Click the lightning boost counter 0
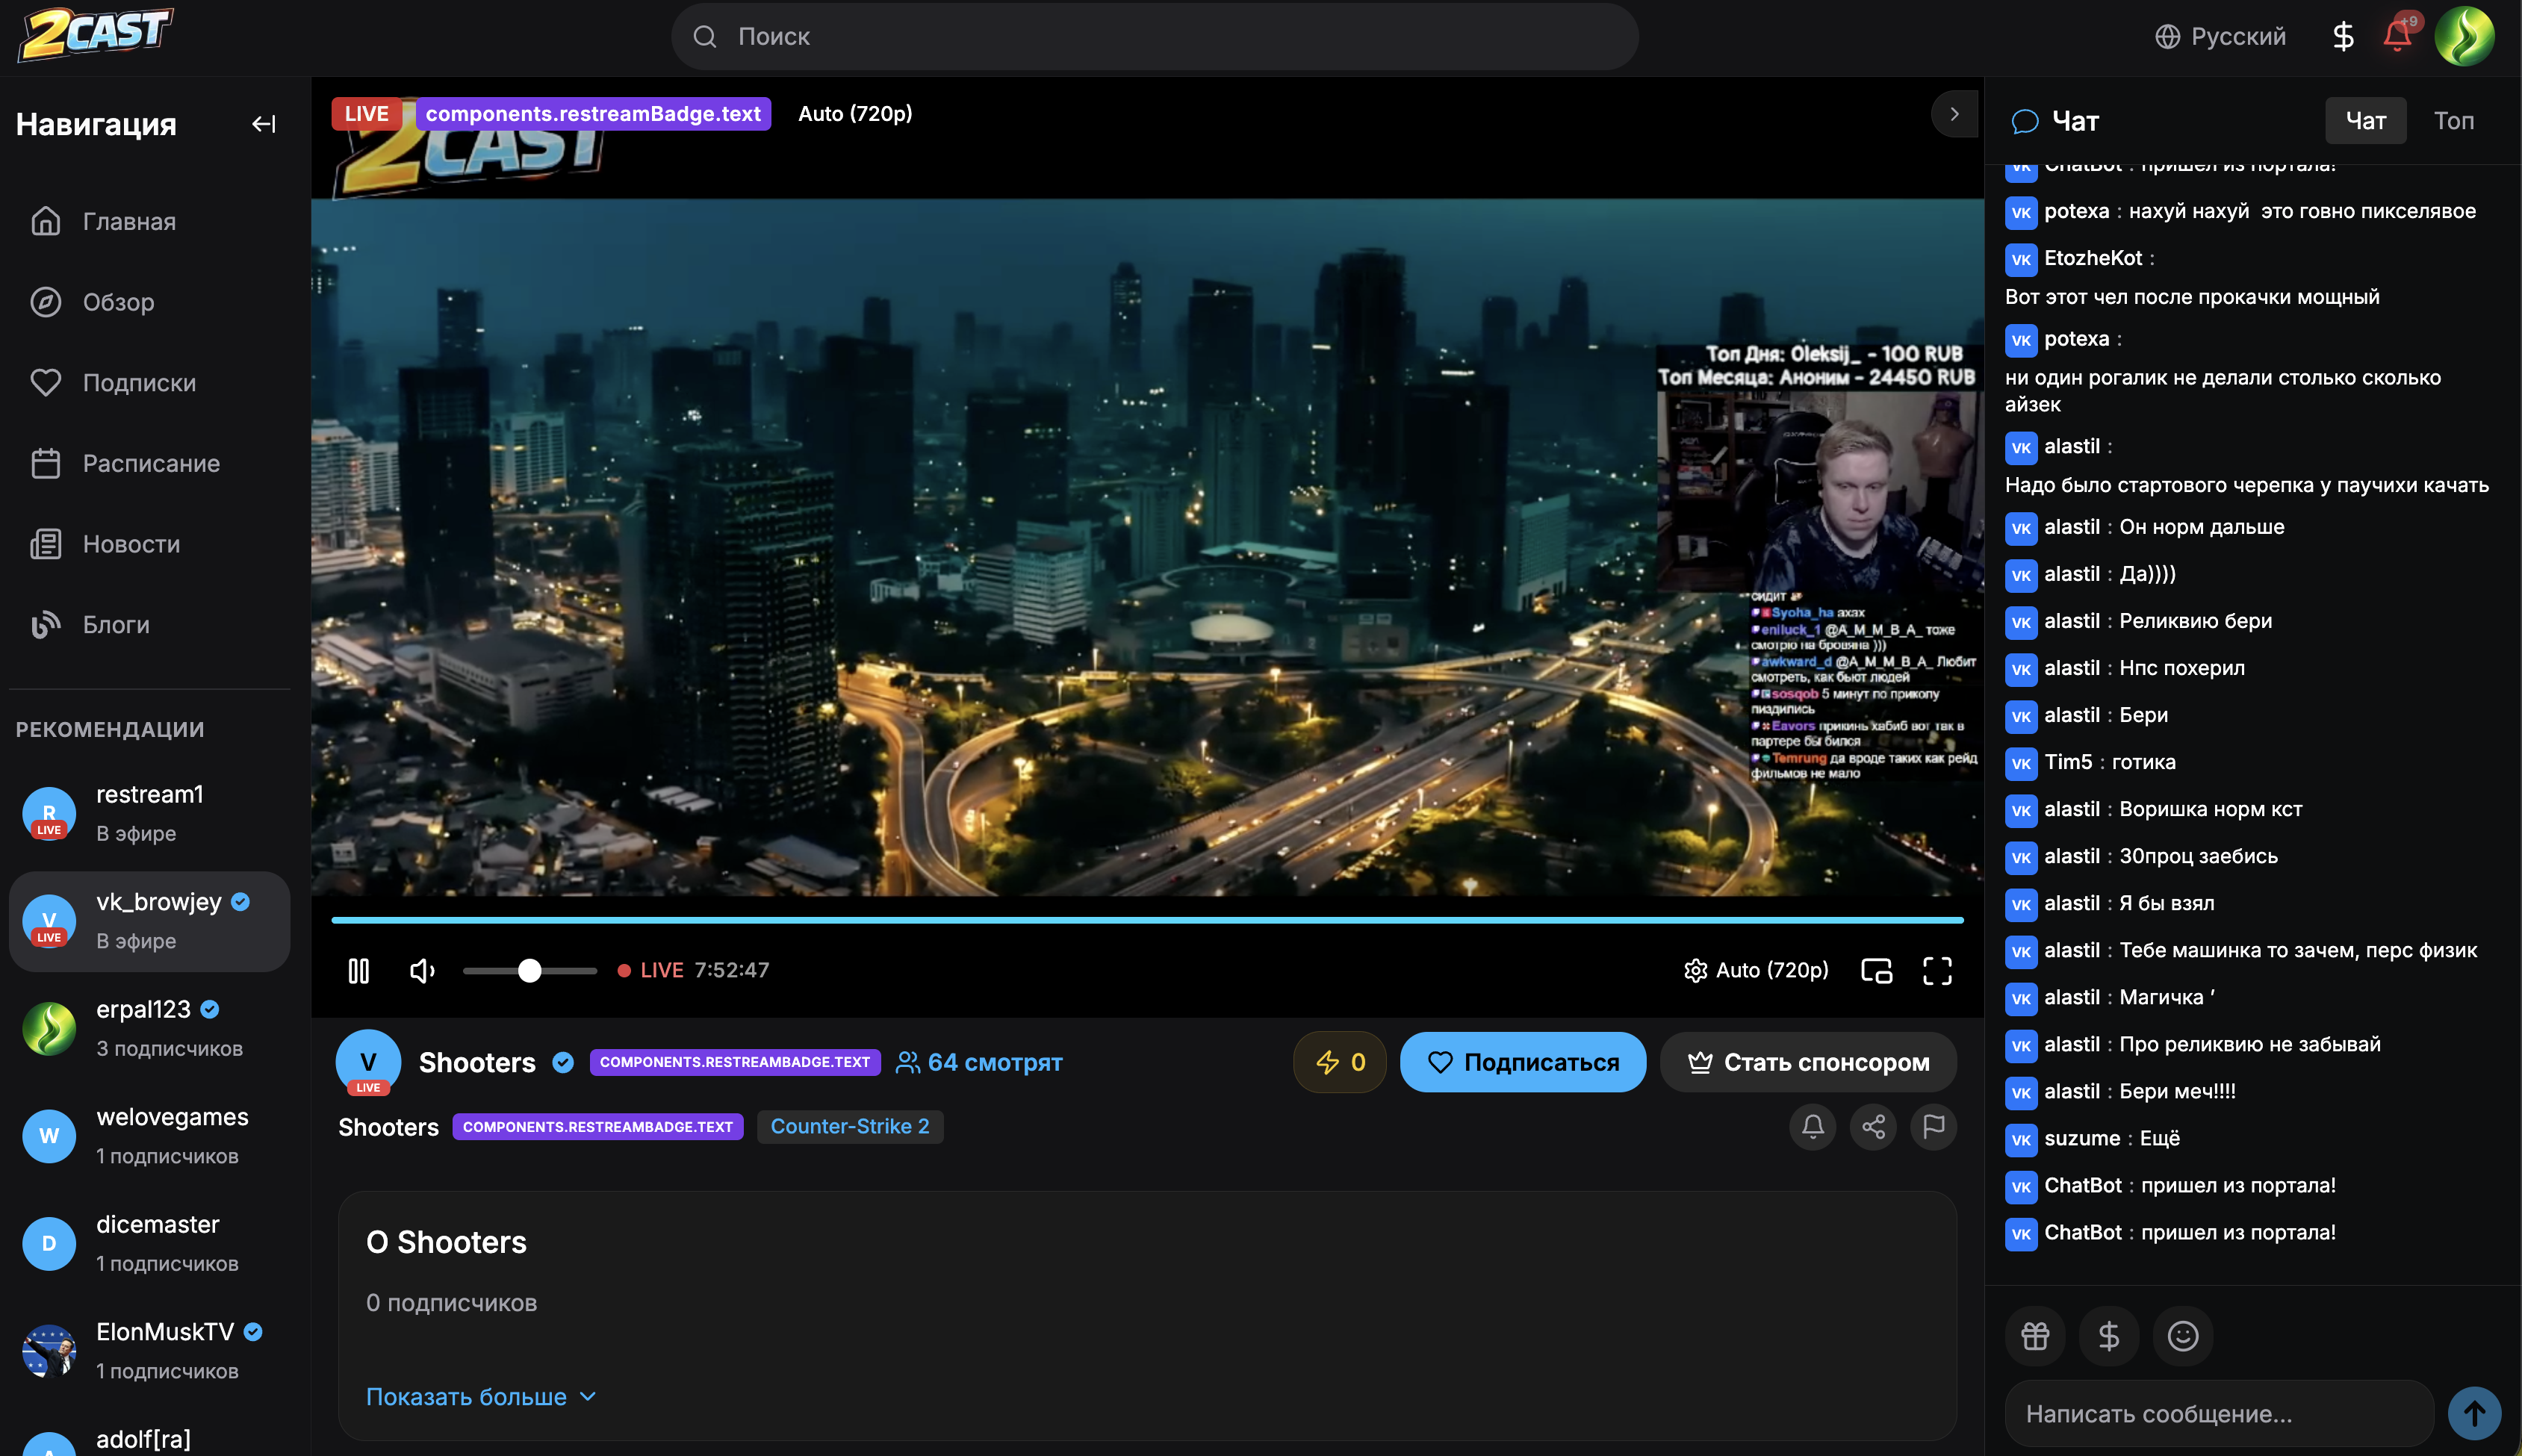This screenshot has height=1456, width=2522. pos(1340,1062)
